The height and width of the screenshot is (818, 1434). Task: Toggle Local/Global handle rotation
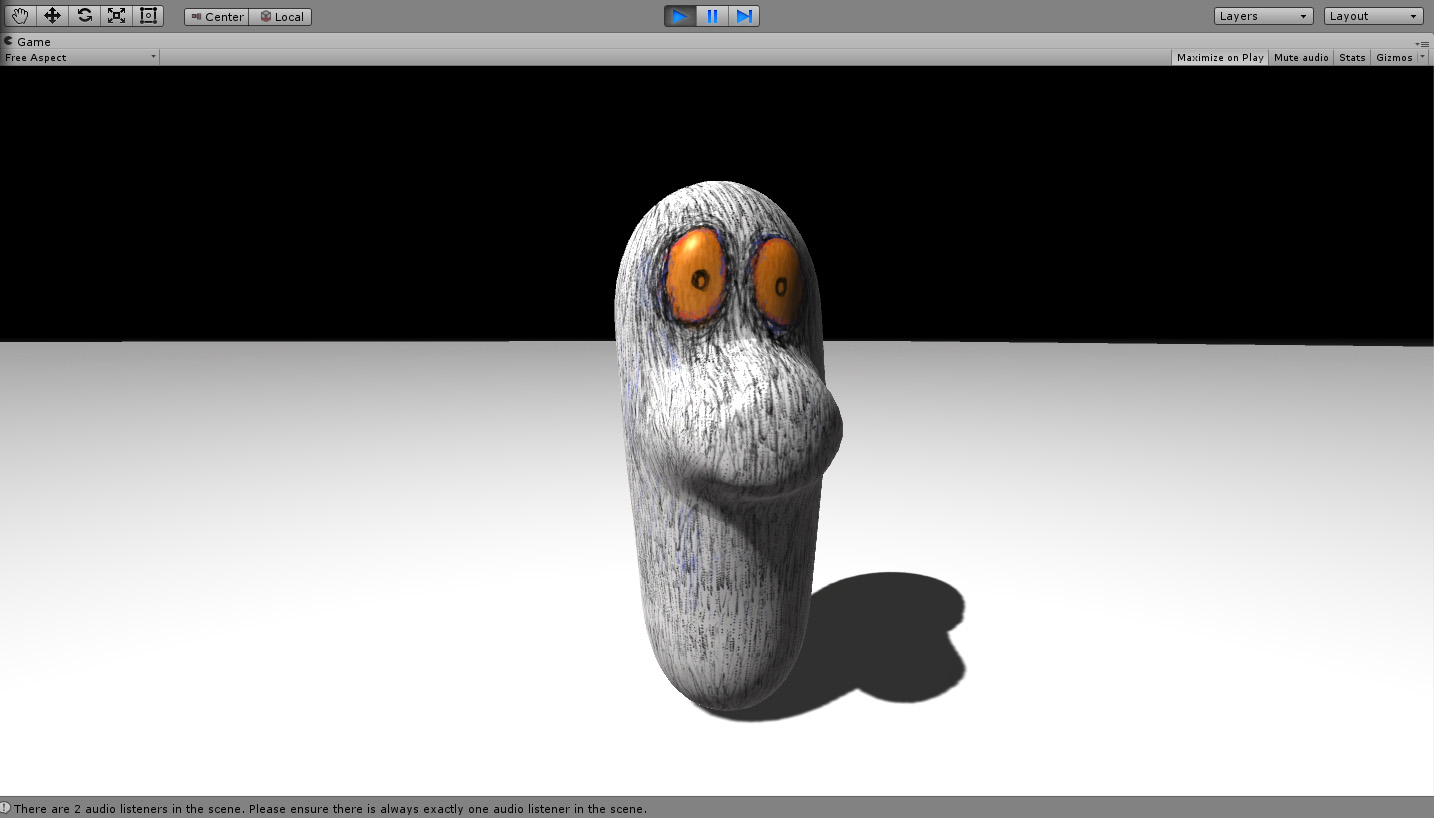(x=281, y=17)
